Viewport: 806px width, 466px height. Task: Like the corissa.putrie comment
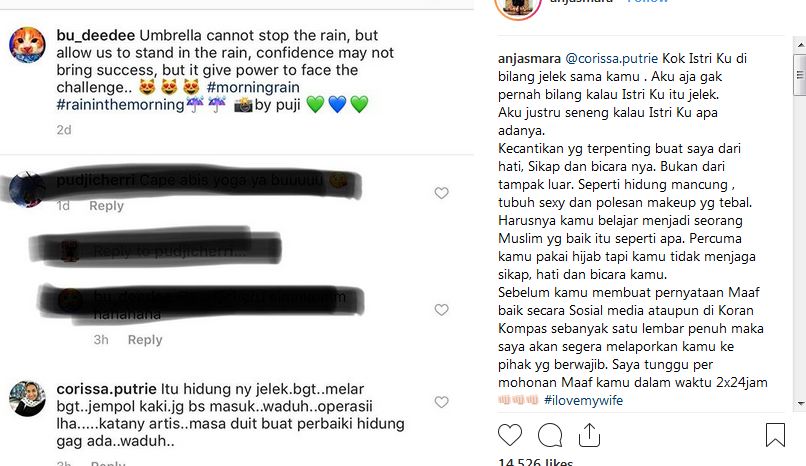(441, 402)
